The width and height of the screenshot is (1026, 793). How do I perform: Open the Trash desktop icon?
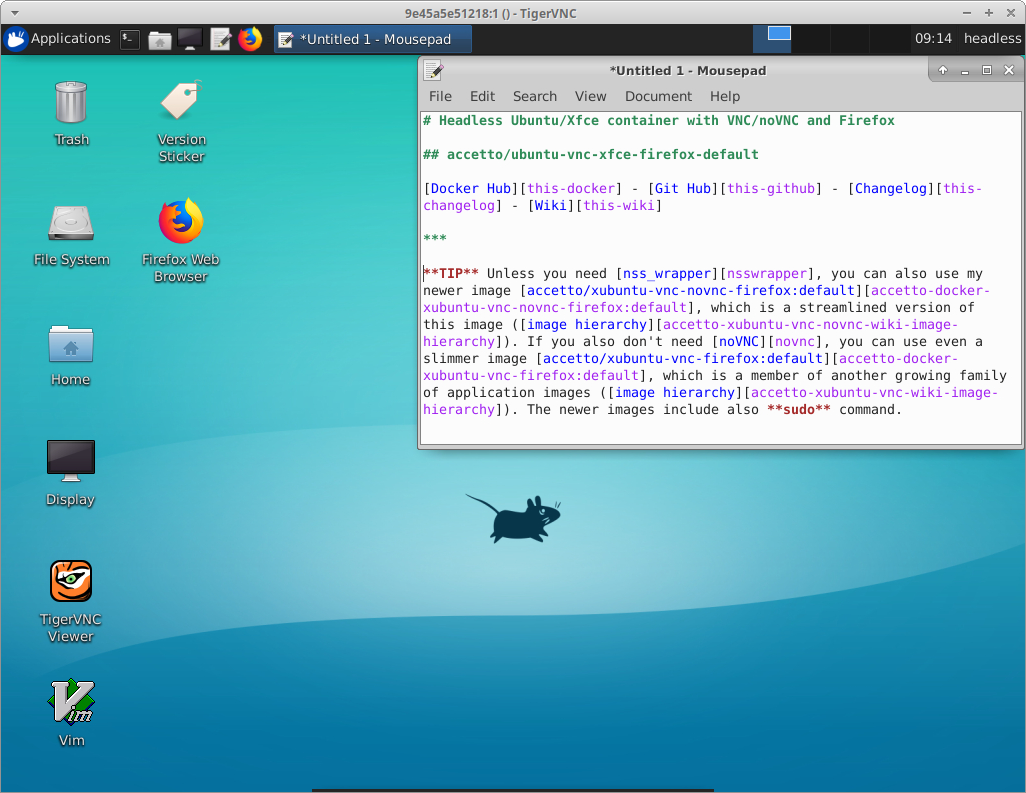tap(71, 113)
